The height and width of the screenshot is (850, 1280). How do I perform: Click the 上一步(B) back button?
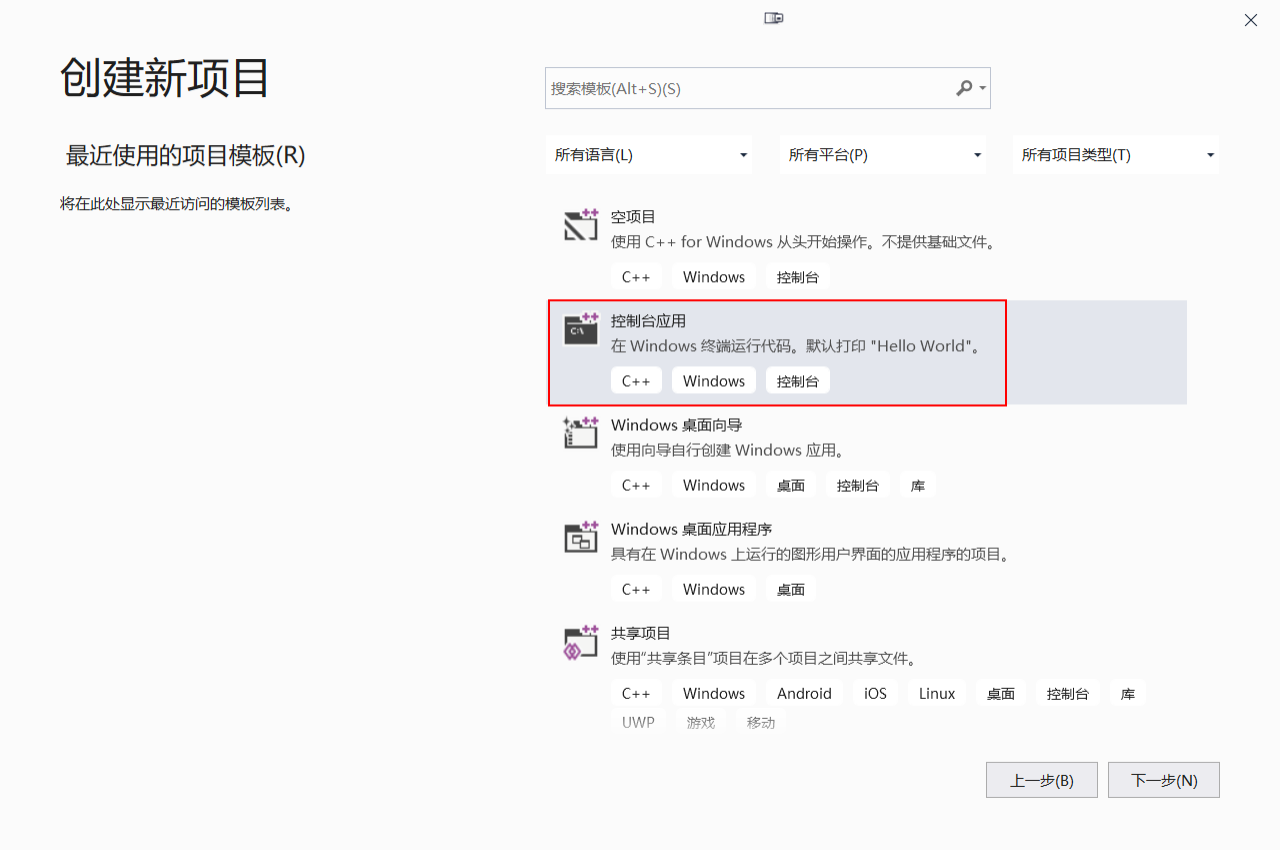1042,780
